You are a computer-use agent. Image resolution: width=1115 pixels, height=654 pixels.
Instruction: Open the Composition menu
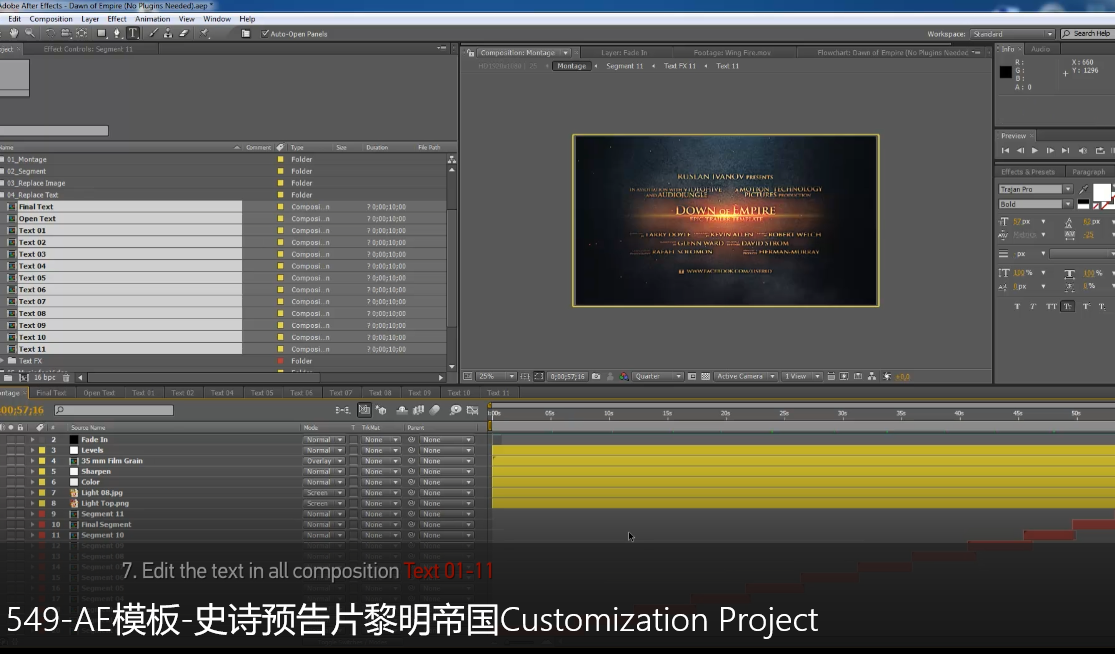tap(50, 19)
